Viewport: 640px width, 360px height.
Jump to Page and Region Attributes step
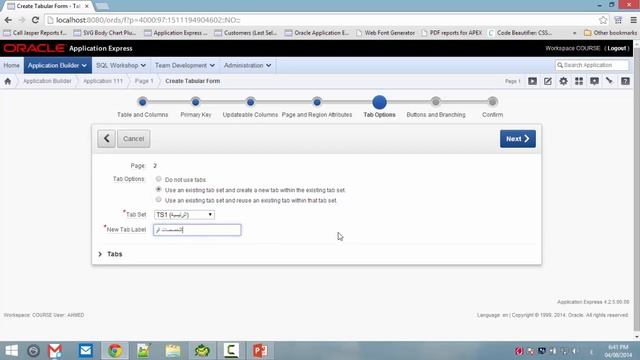click(x=317, y=102)
